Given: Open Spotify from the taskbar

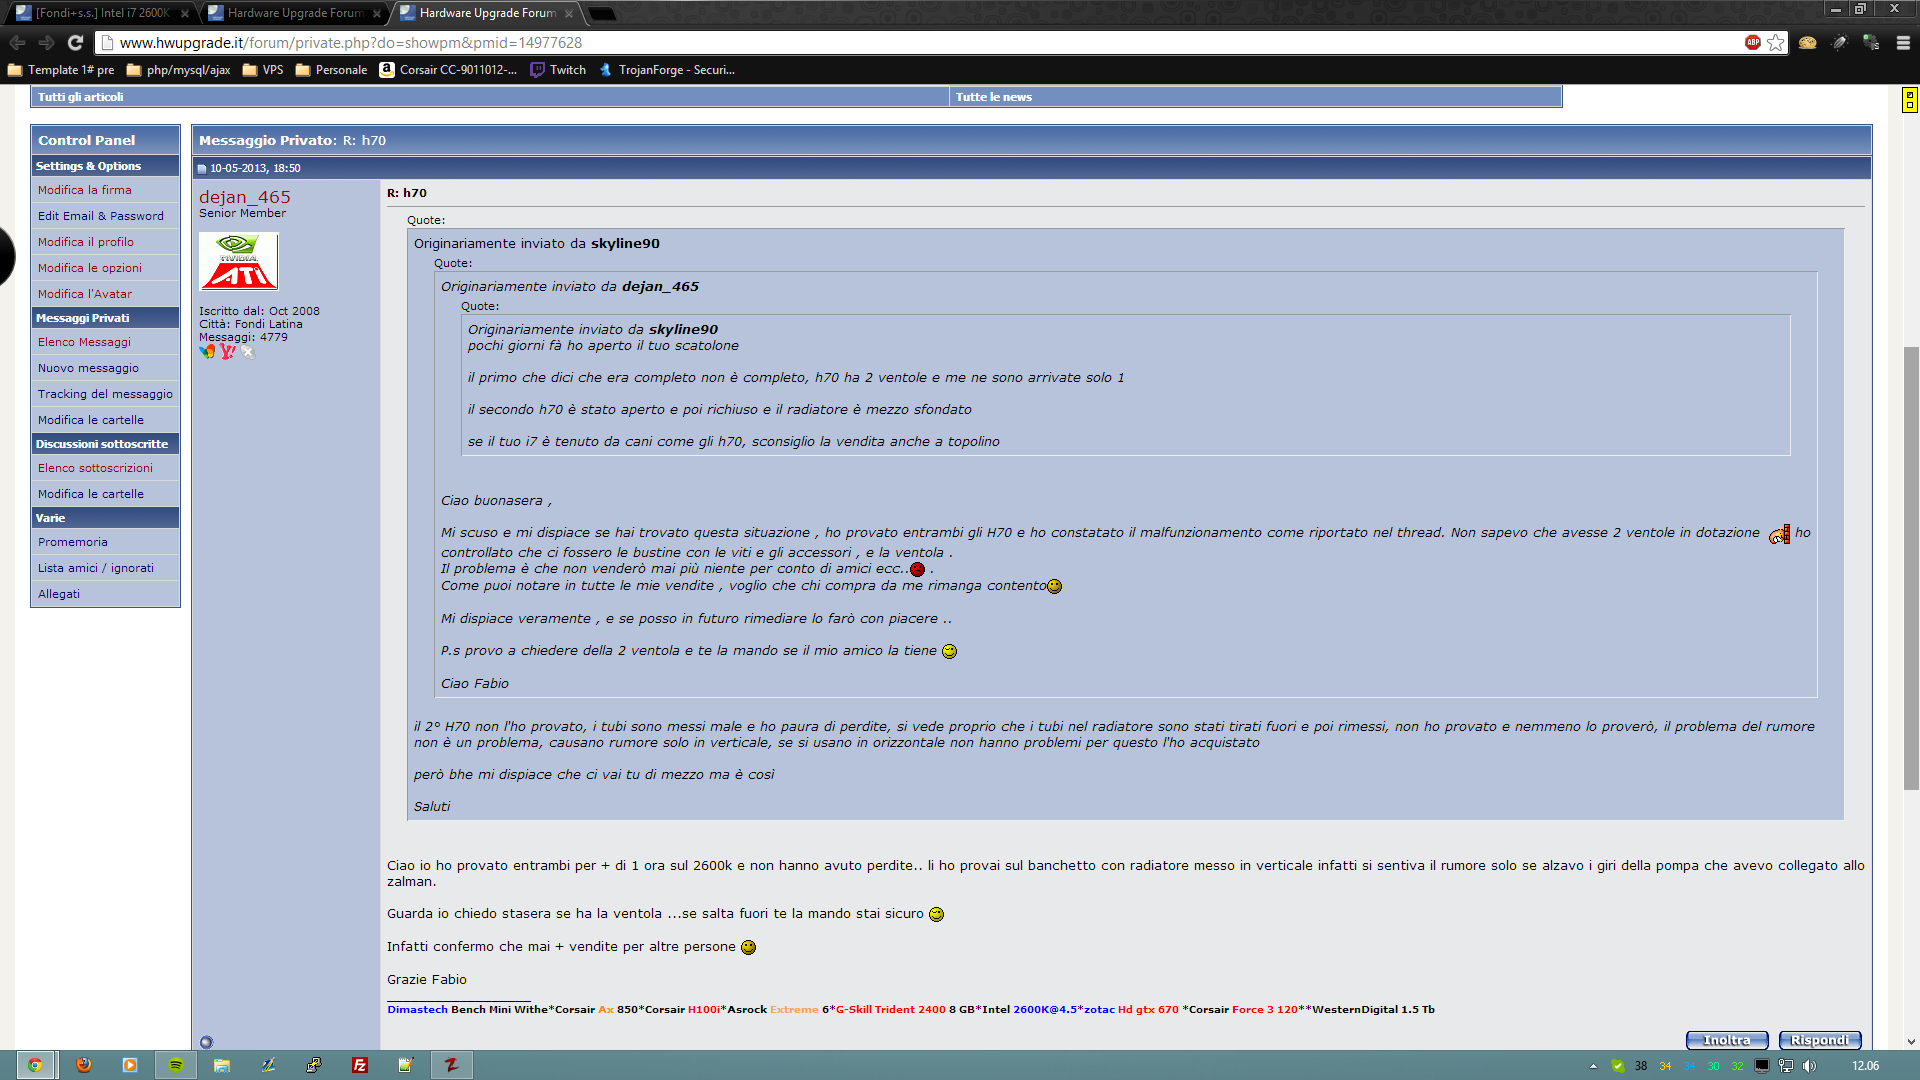Looking at the screenshot, I should click(176, 1065).
